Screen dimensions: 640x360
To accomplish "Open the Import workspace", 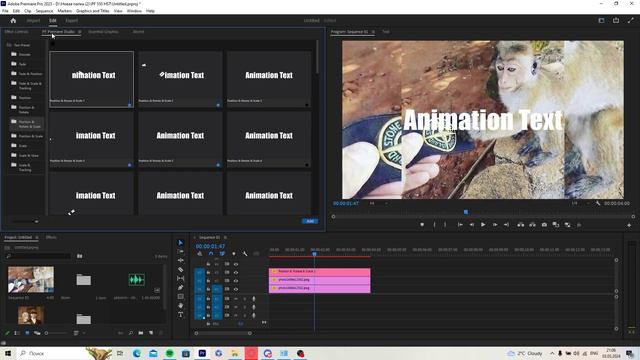I will (33, 20).
